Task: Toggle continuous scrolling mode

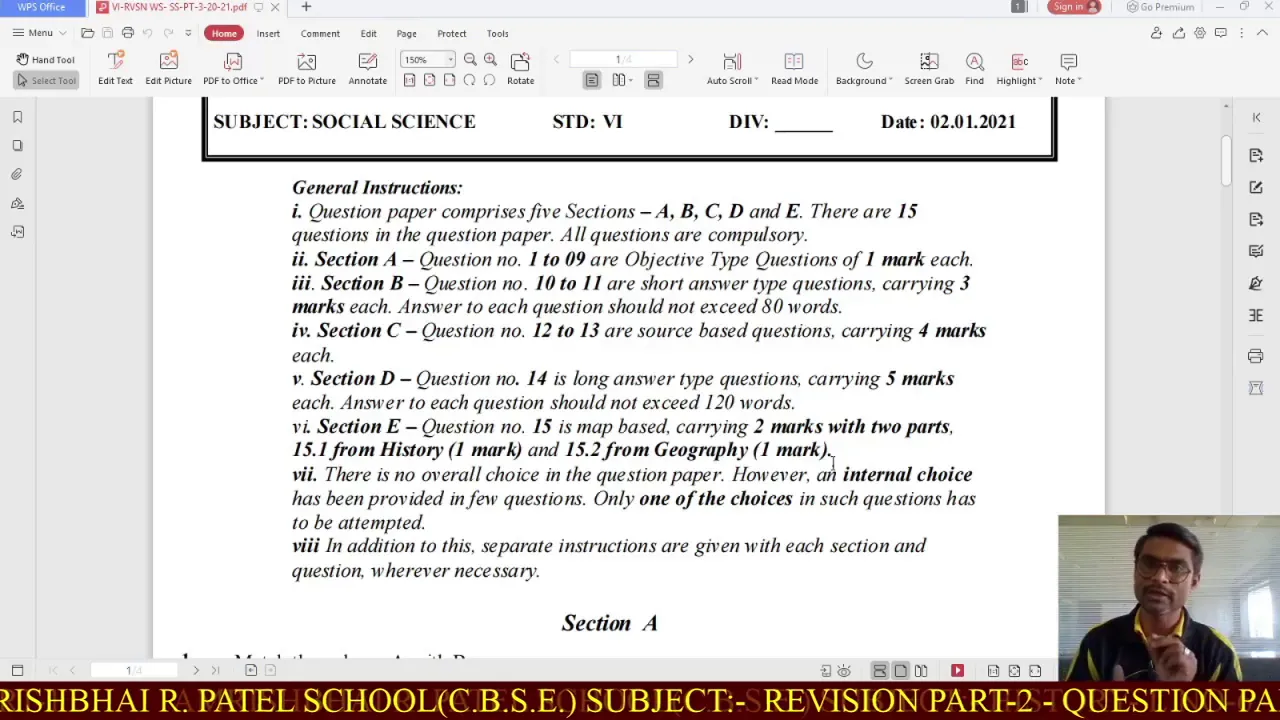Action: [653, 80]
